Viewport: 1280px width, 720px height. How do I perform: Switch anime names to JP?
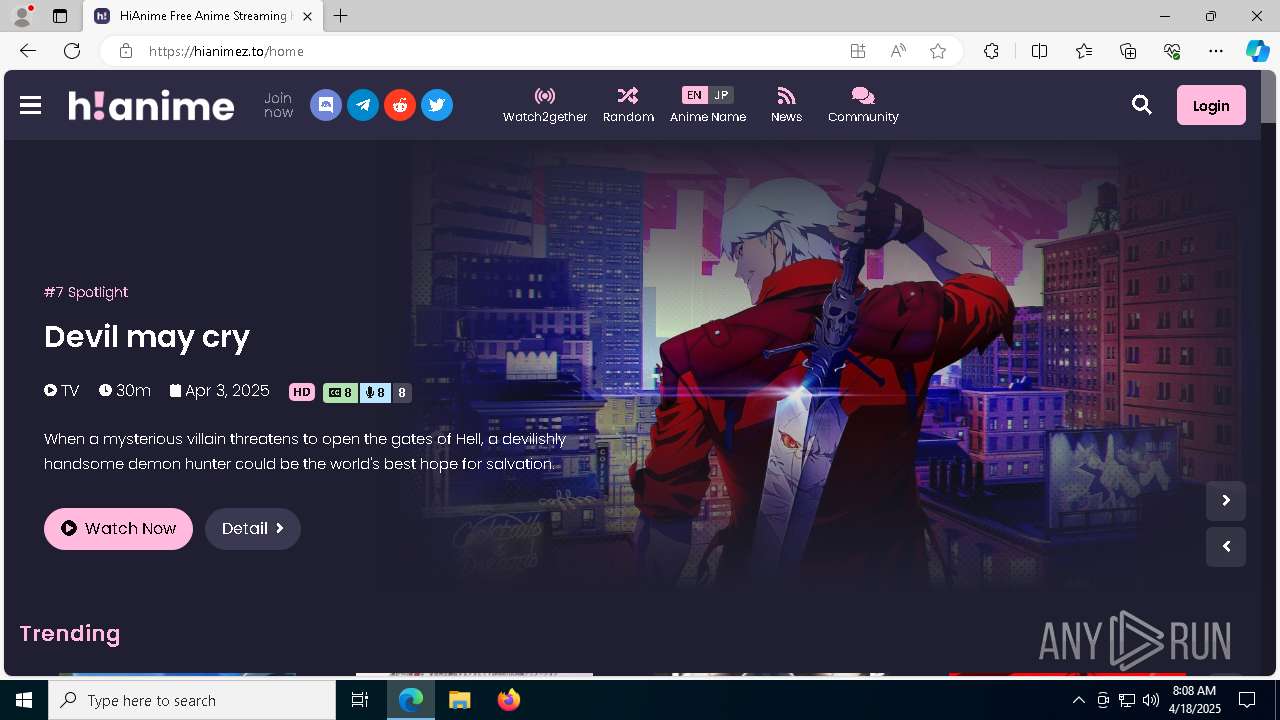tap(721, 95)
